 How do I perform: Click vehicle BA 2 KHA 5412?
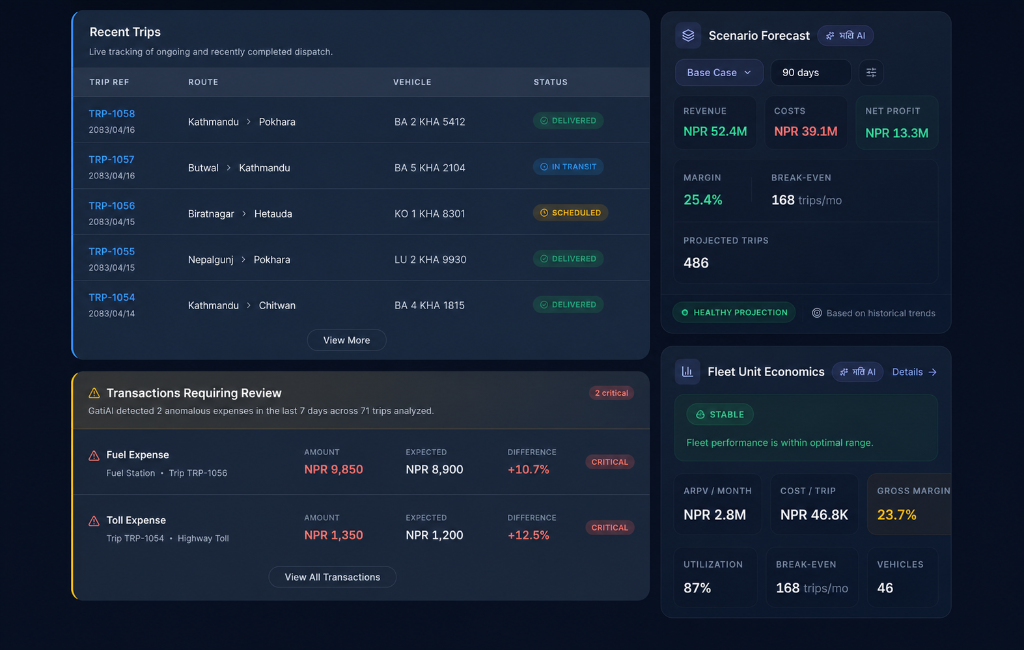pyautogui.click(x=430, y=122)
